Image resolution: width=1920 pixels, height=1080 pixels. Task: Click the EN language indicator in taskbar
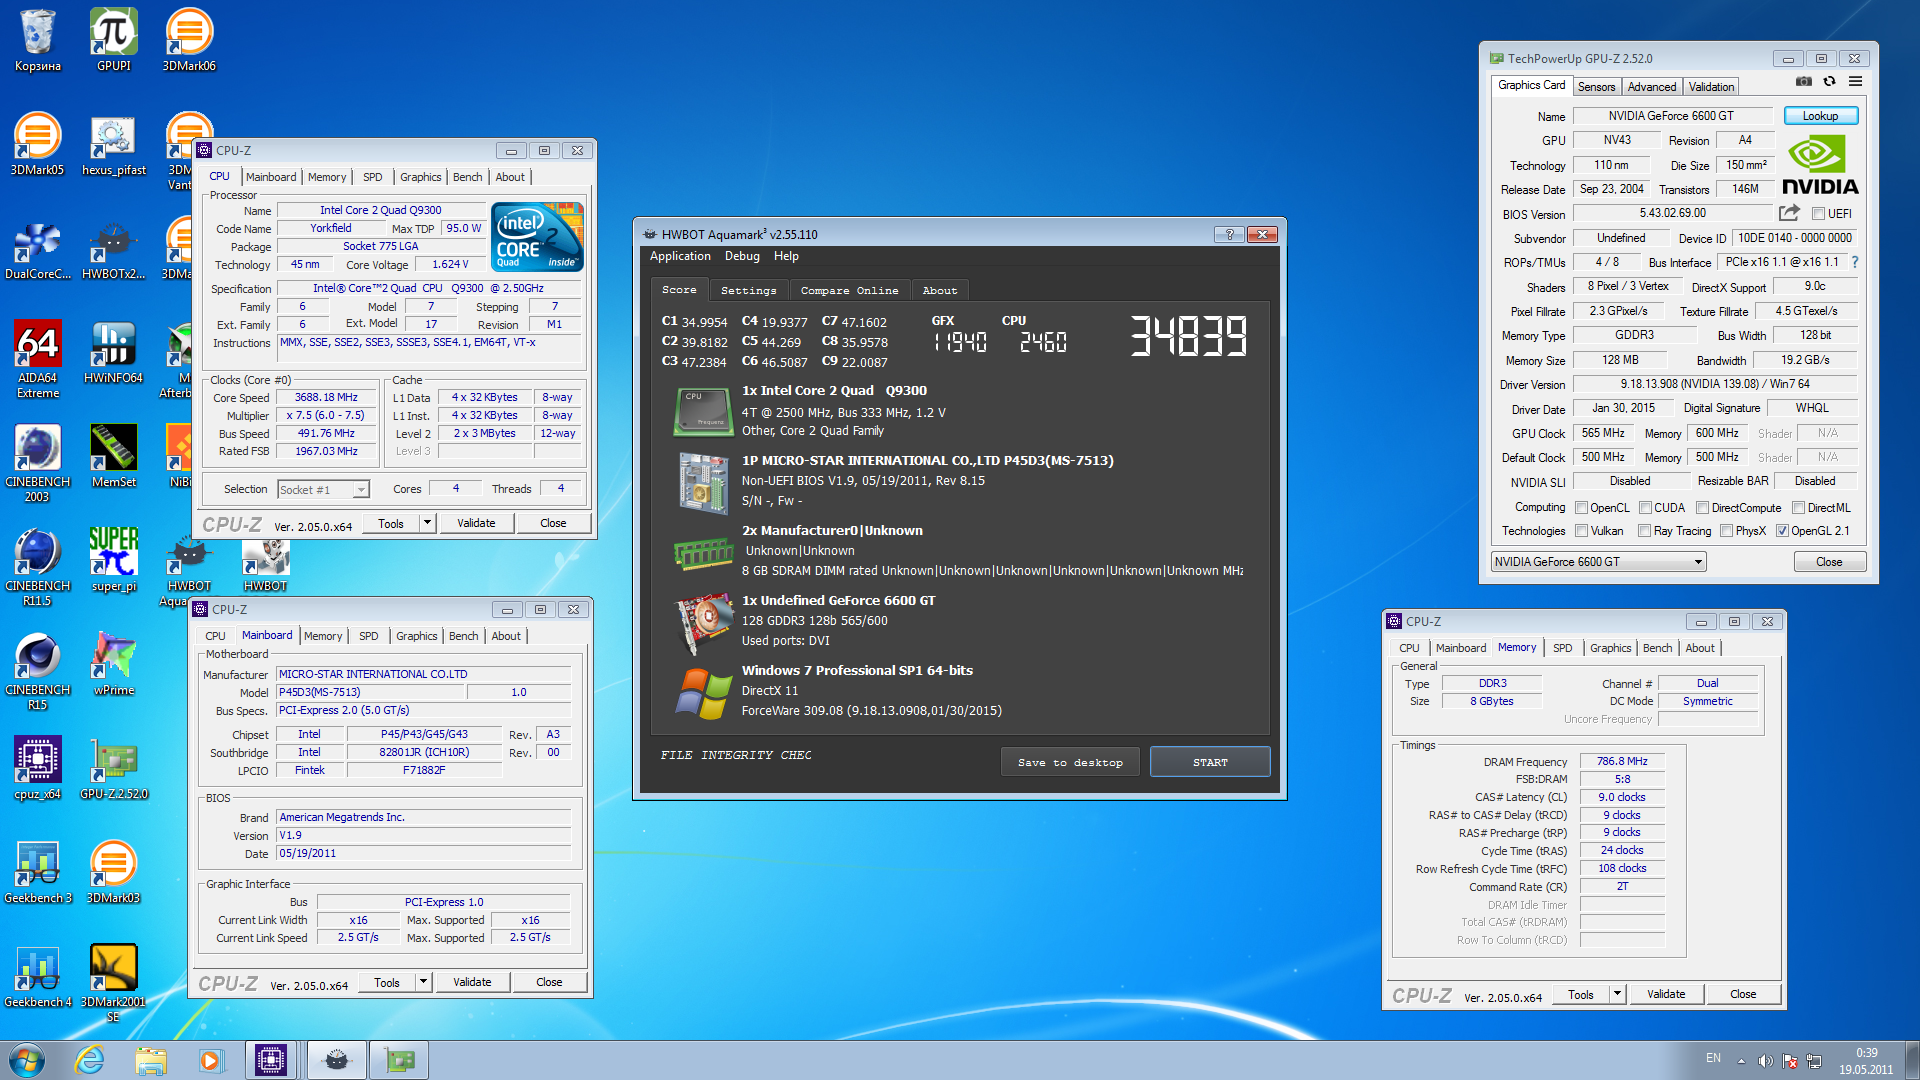click(x=1713, y=1058)
